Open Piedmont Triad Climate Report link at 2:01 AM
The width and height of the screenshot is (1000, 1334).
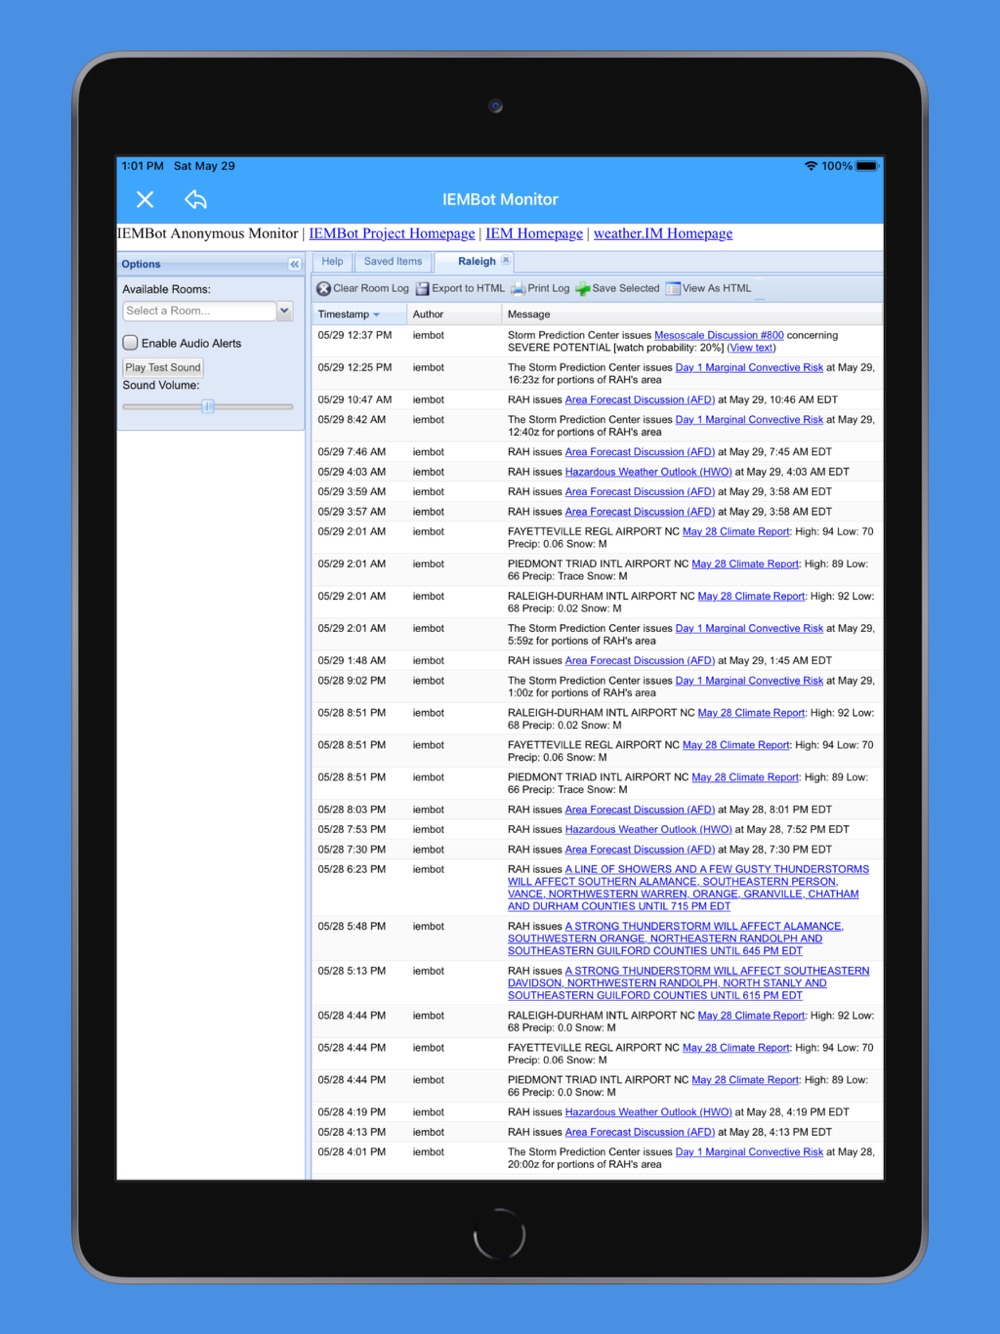point(745,564)
